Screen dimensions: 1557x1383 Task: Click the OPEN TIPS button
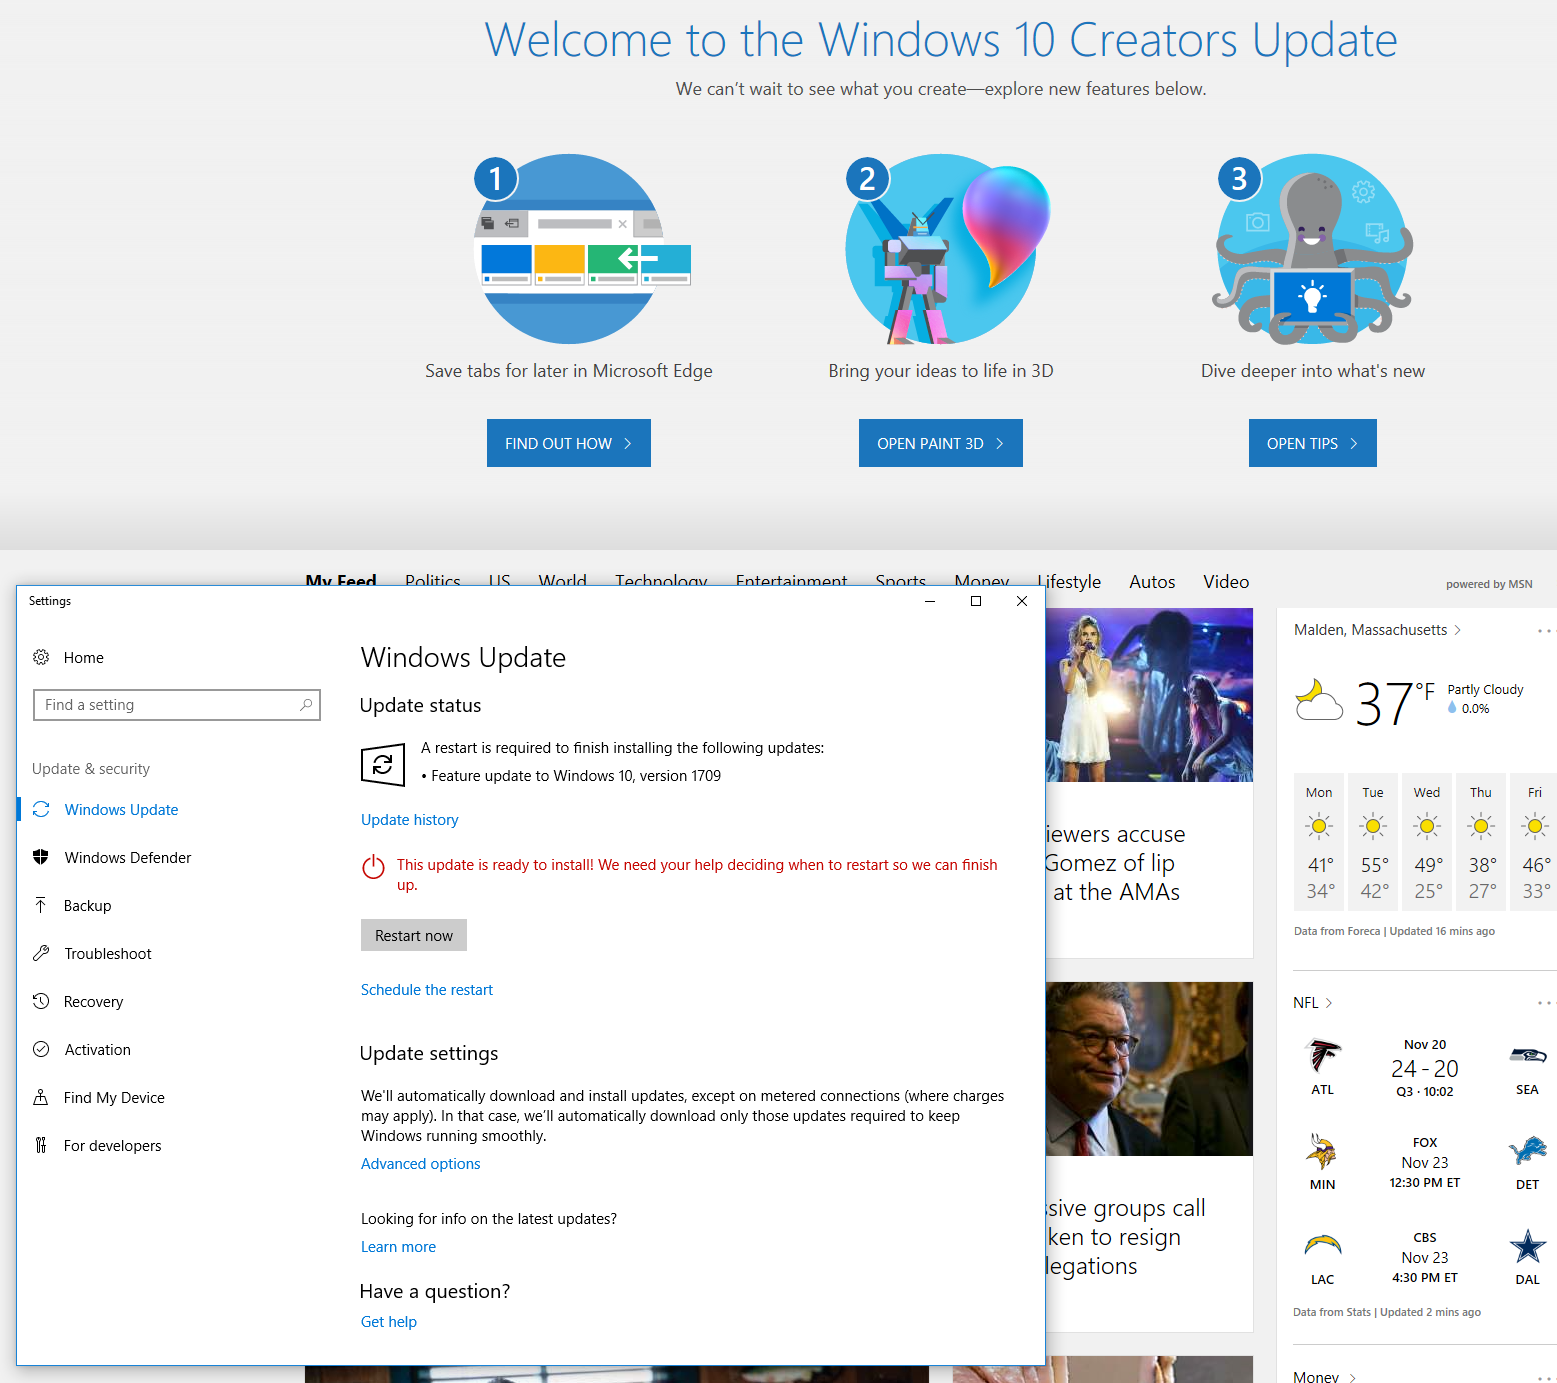(1313, 443)
